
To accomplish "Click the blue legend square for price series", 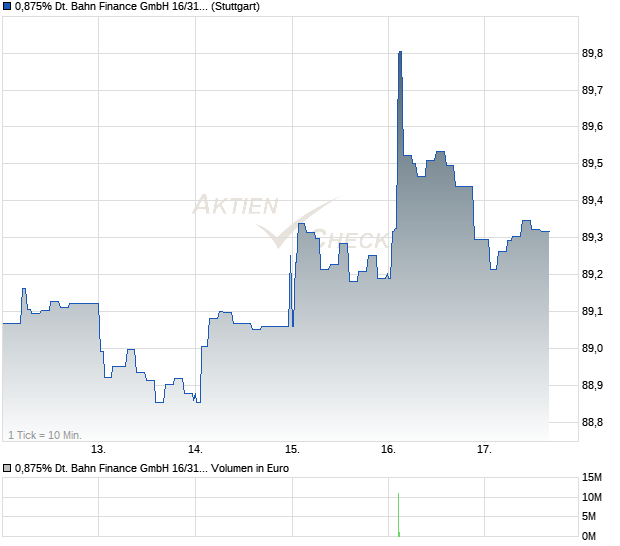I will click(7, 6).
